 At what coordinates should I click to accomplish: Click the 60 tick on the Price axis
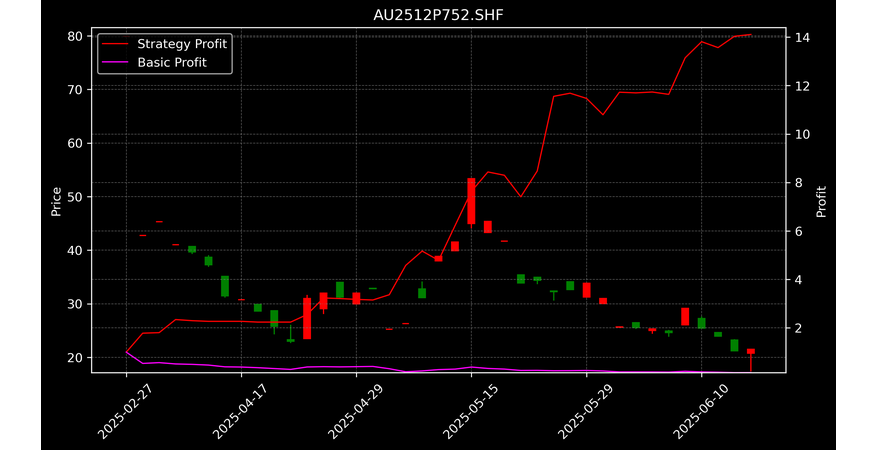coord(76,143)
